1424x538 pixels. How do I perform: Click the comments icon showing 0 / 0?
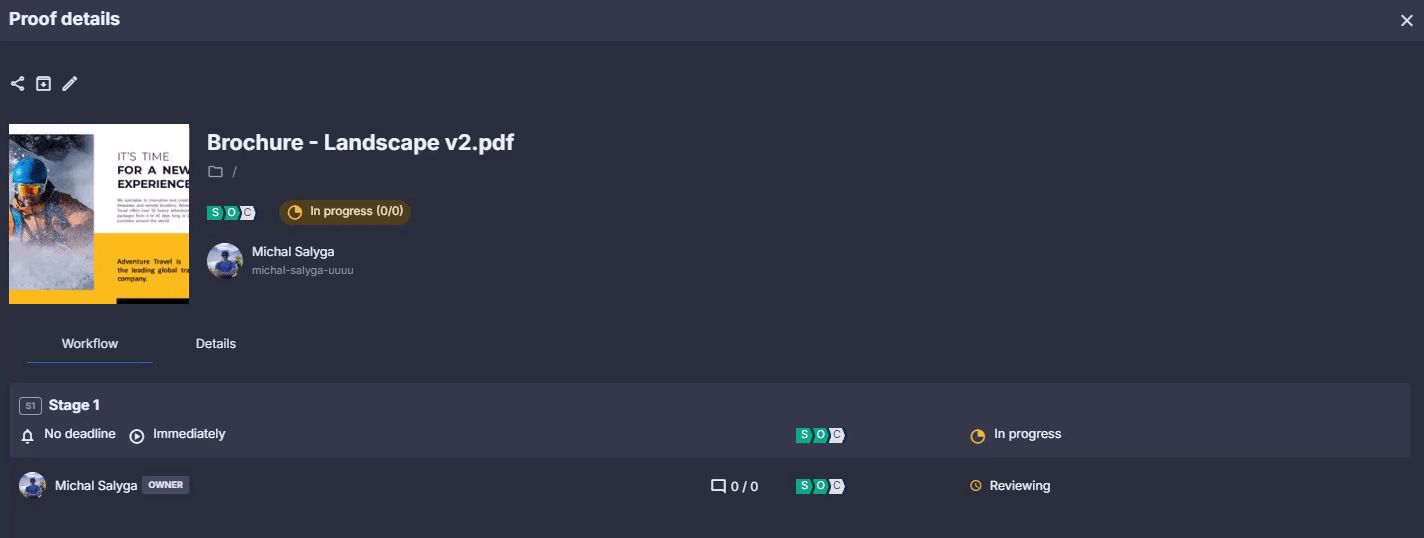pyautogui.click(x=718, y=487)
